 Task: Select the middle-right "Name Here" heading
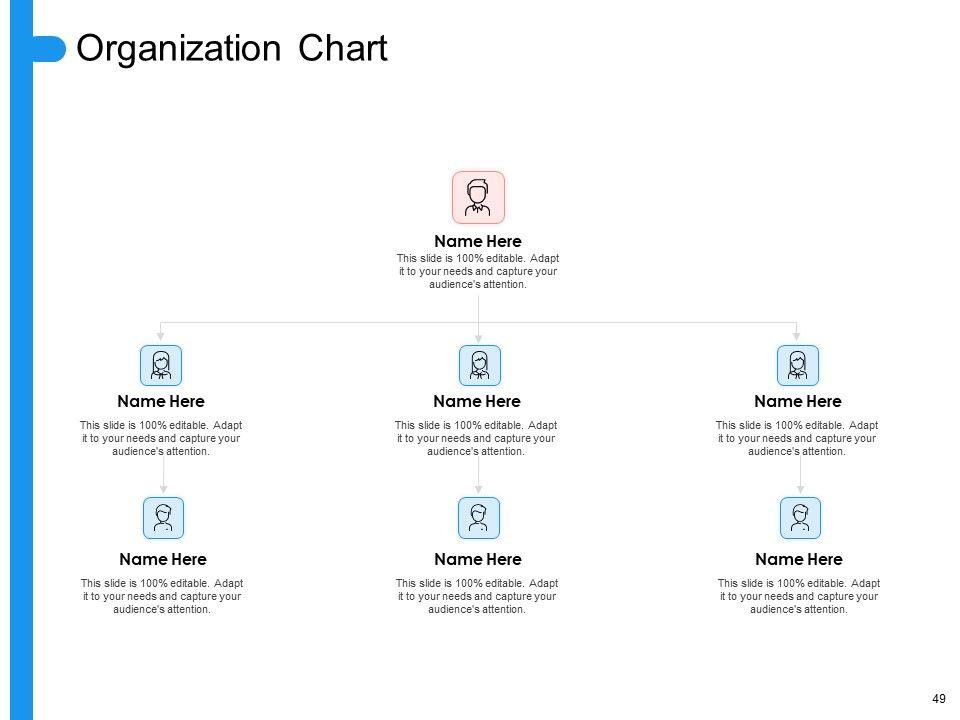click(797, 401)
